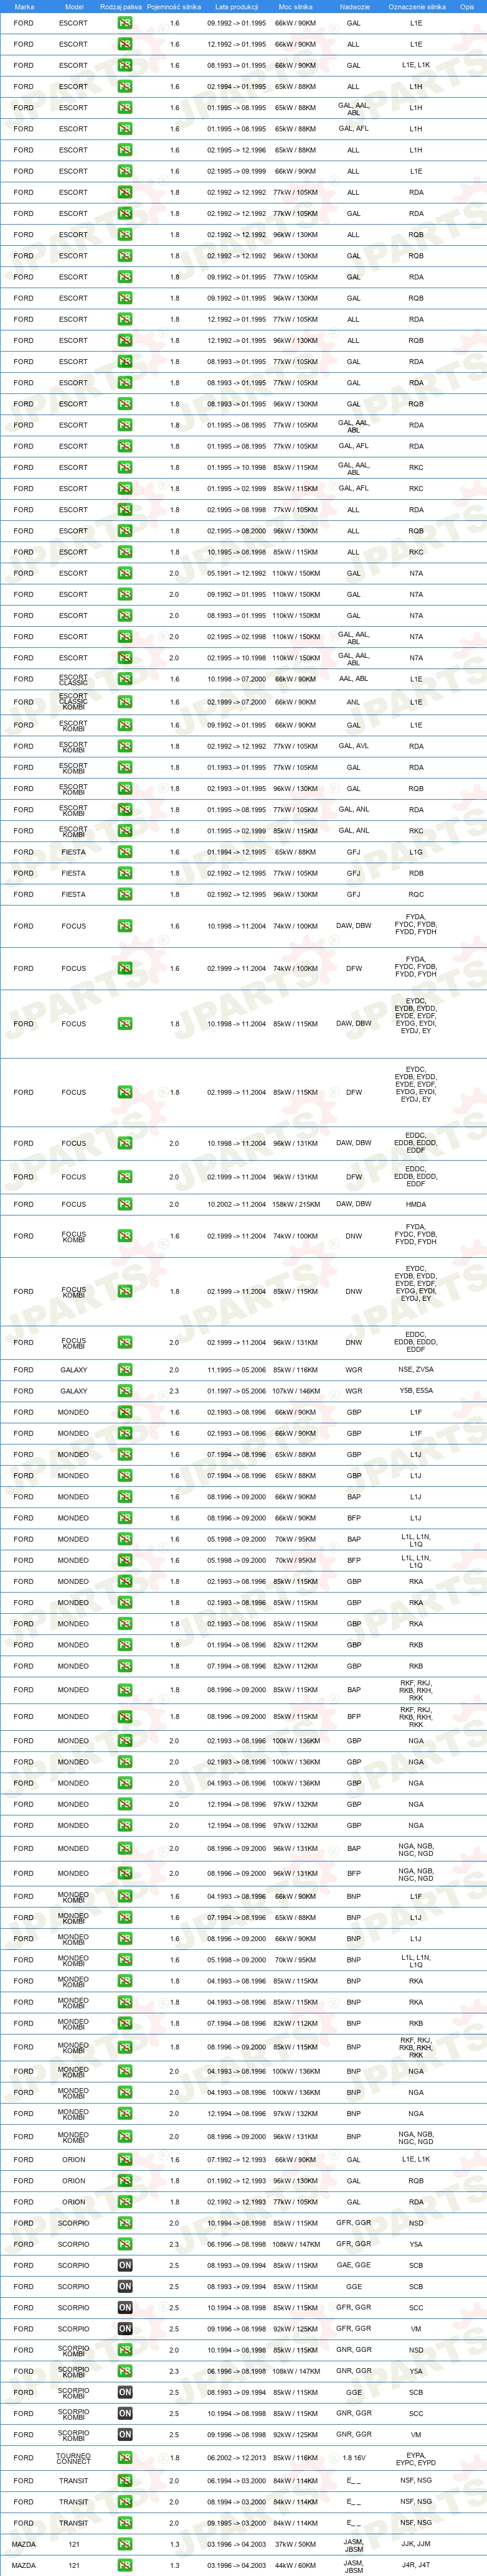487x2576 pixels.
Task: Select the RQC engine code cell
Action: point(416,894)
